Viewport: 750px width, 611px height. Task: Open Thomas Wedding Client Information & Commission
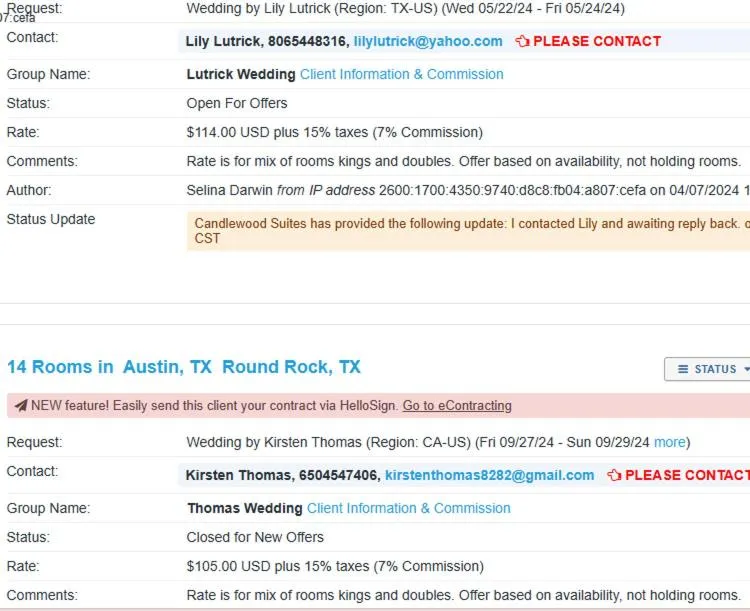coord(408,508)
